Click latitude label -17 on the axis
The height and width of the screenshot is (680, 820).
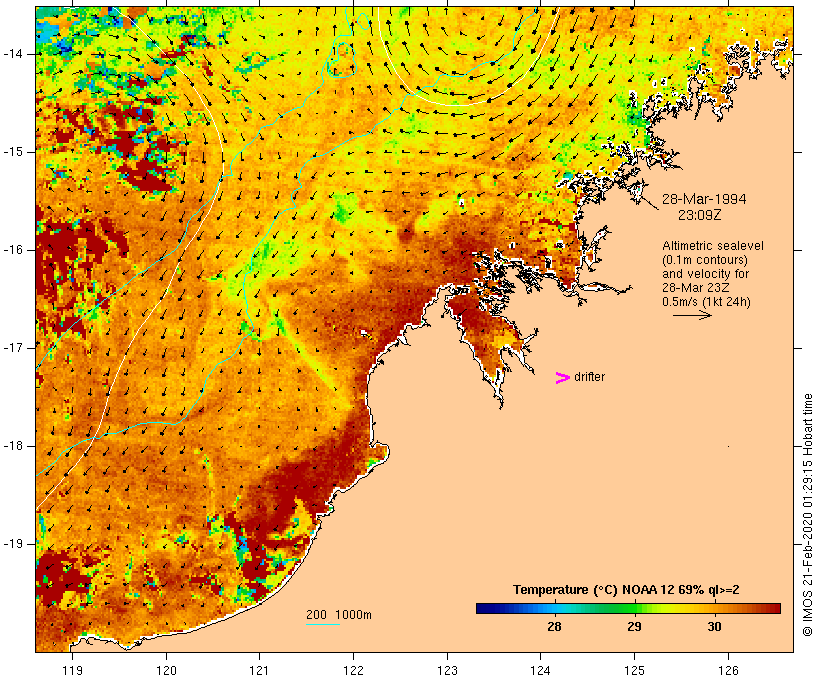coord(13,348)
